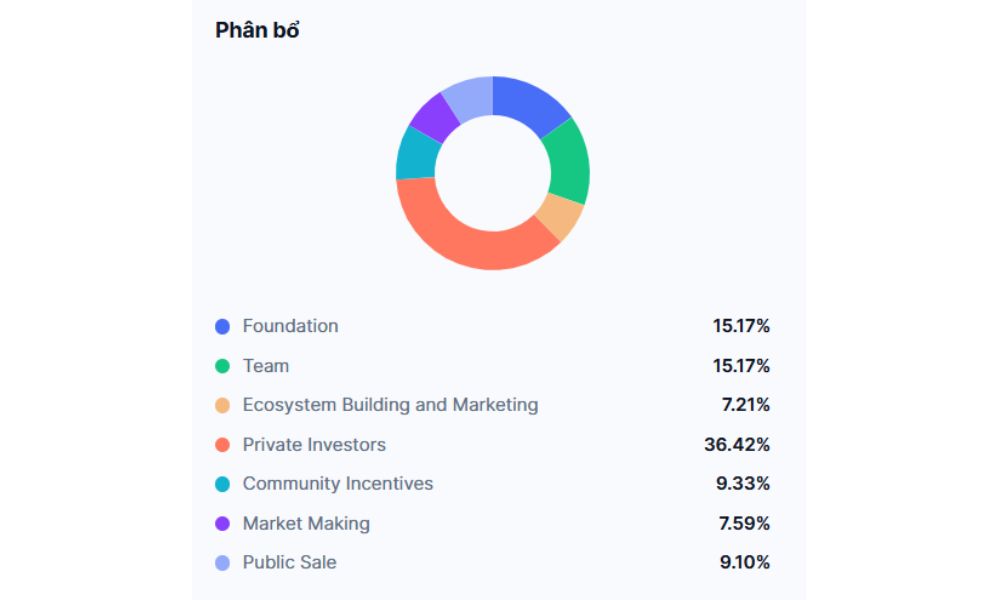This screenshot has width=1000, height=600.
Task: Select Ecosystem Building and Marketing label
Action: point(390,405)
